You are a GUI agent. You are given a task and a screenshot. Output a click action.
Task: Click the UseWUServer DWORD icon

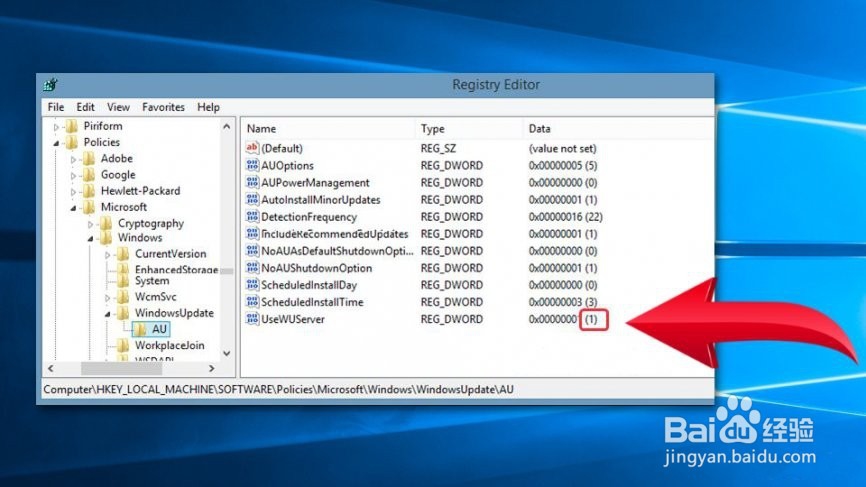252,319
